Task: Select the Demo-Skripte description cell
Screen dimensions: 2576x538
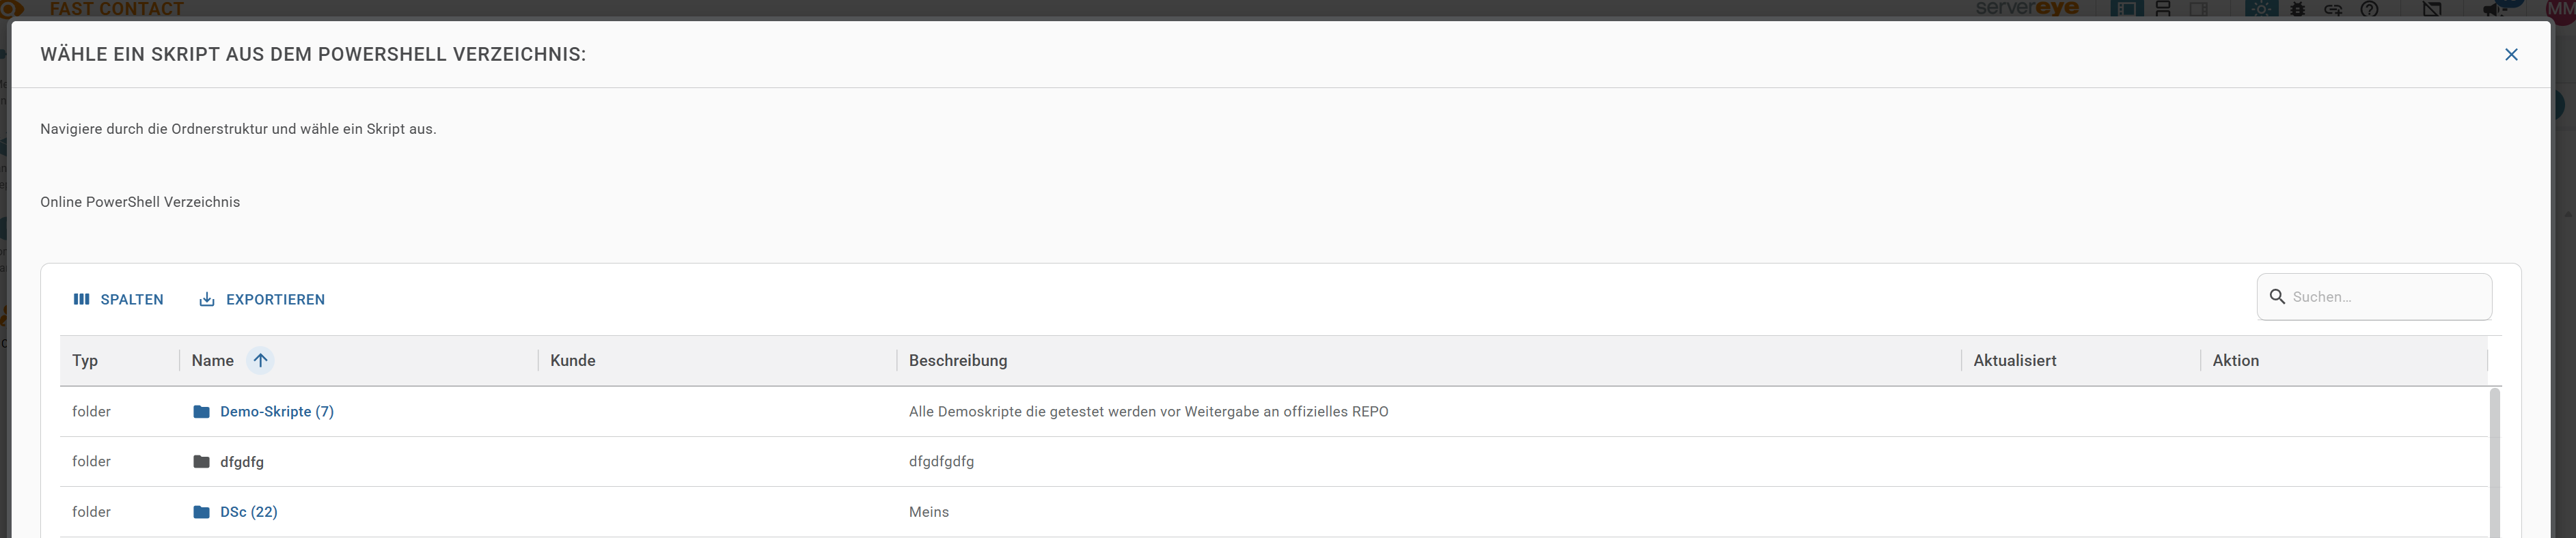Action: pyautogui.click(x=1148, y=411)
